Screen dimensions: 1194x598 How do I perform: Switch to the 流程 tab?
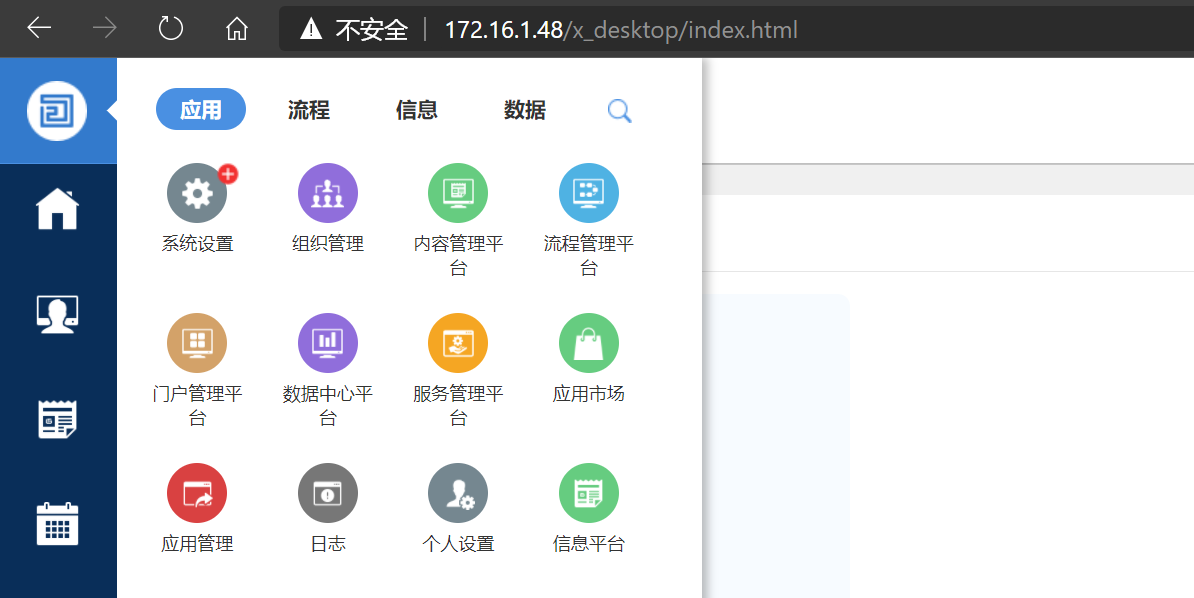(309, 110)
